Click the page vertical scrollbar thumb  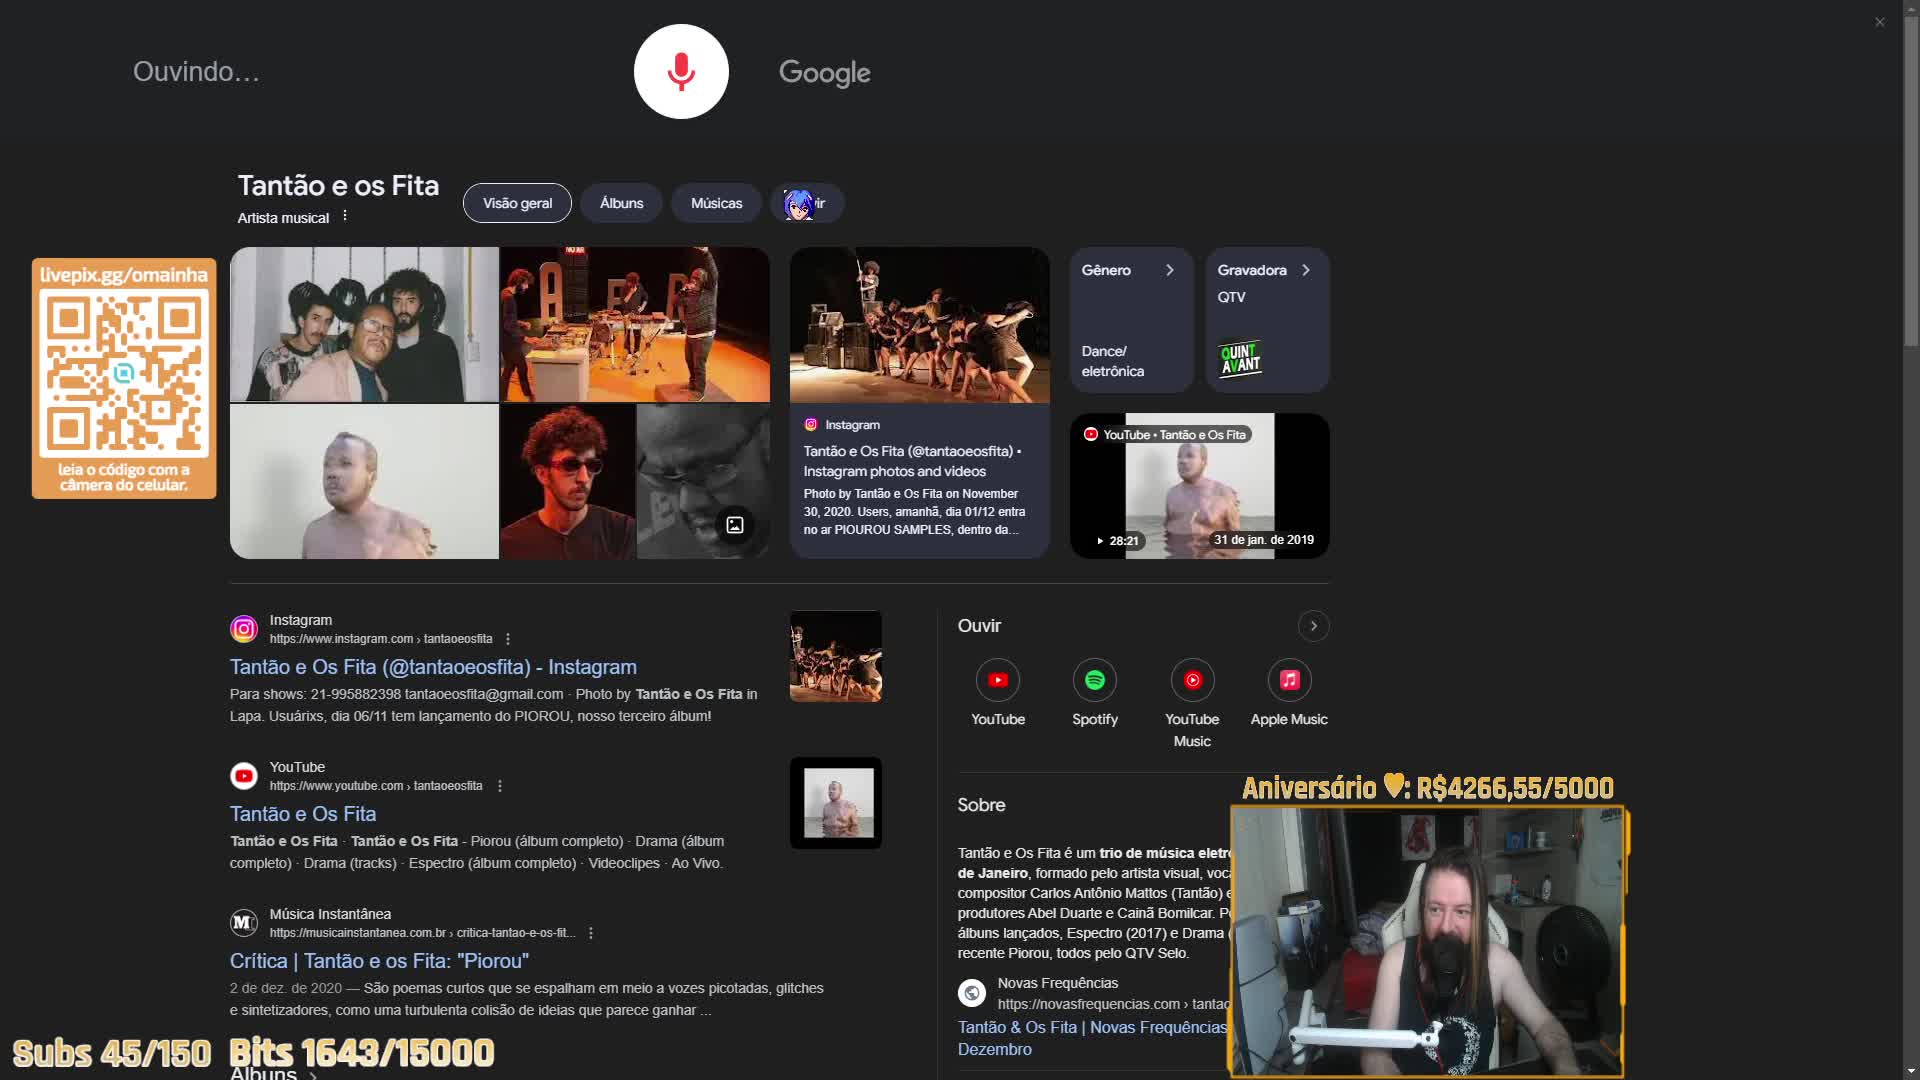tap(1911, 180)
